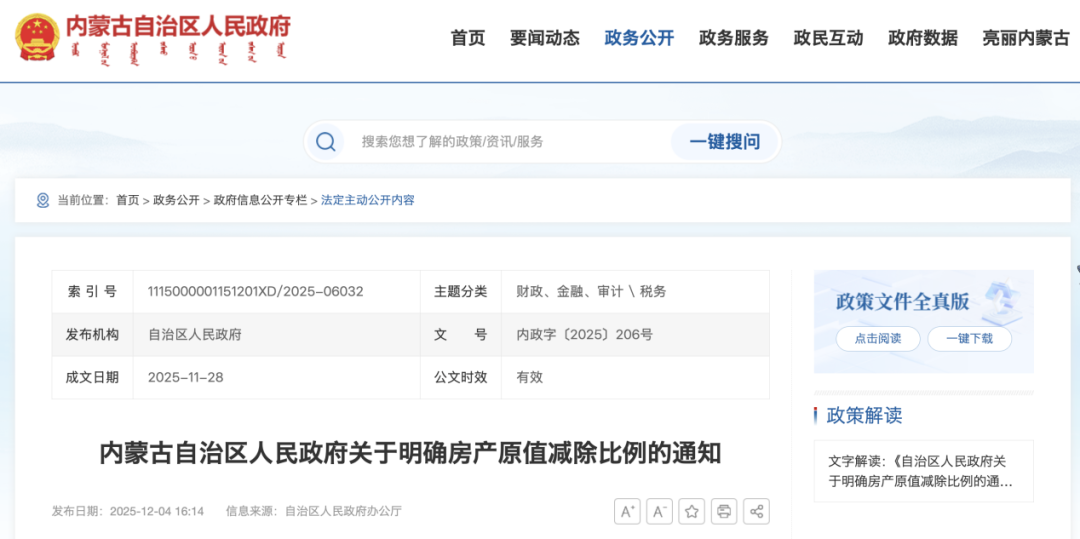The width and height of the screenshot is (1080, 539).
Task: Follow the 政府信息公开专栏 breadcrumb link
Action: 260,200
